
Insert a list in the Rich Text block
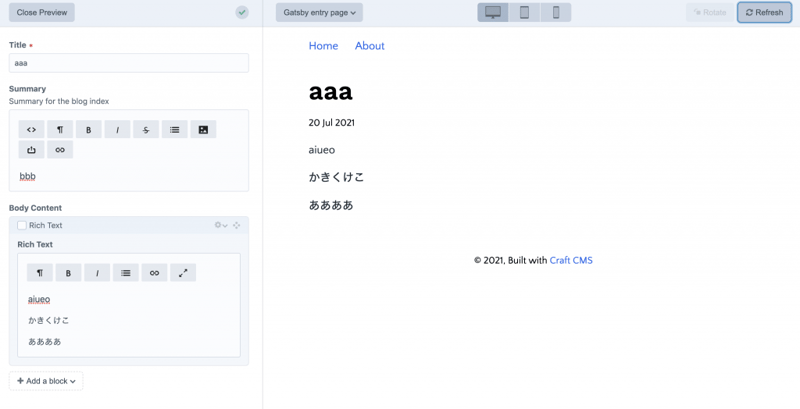tap(125, 272)
